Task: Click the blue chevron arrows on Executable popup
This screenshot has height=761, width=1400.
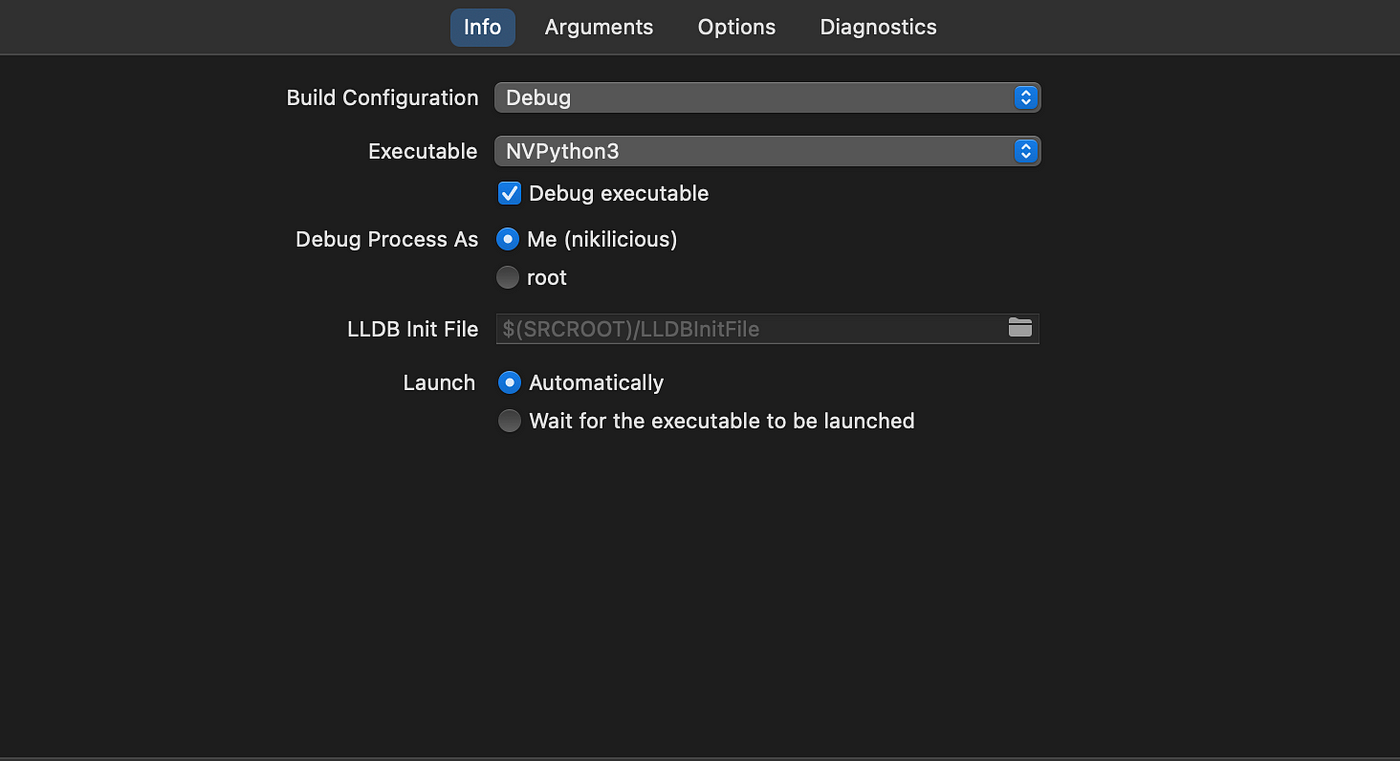Action: pyautogui.click(x=1025, y=151)
